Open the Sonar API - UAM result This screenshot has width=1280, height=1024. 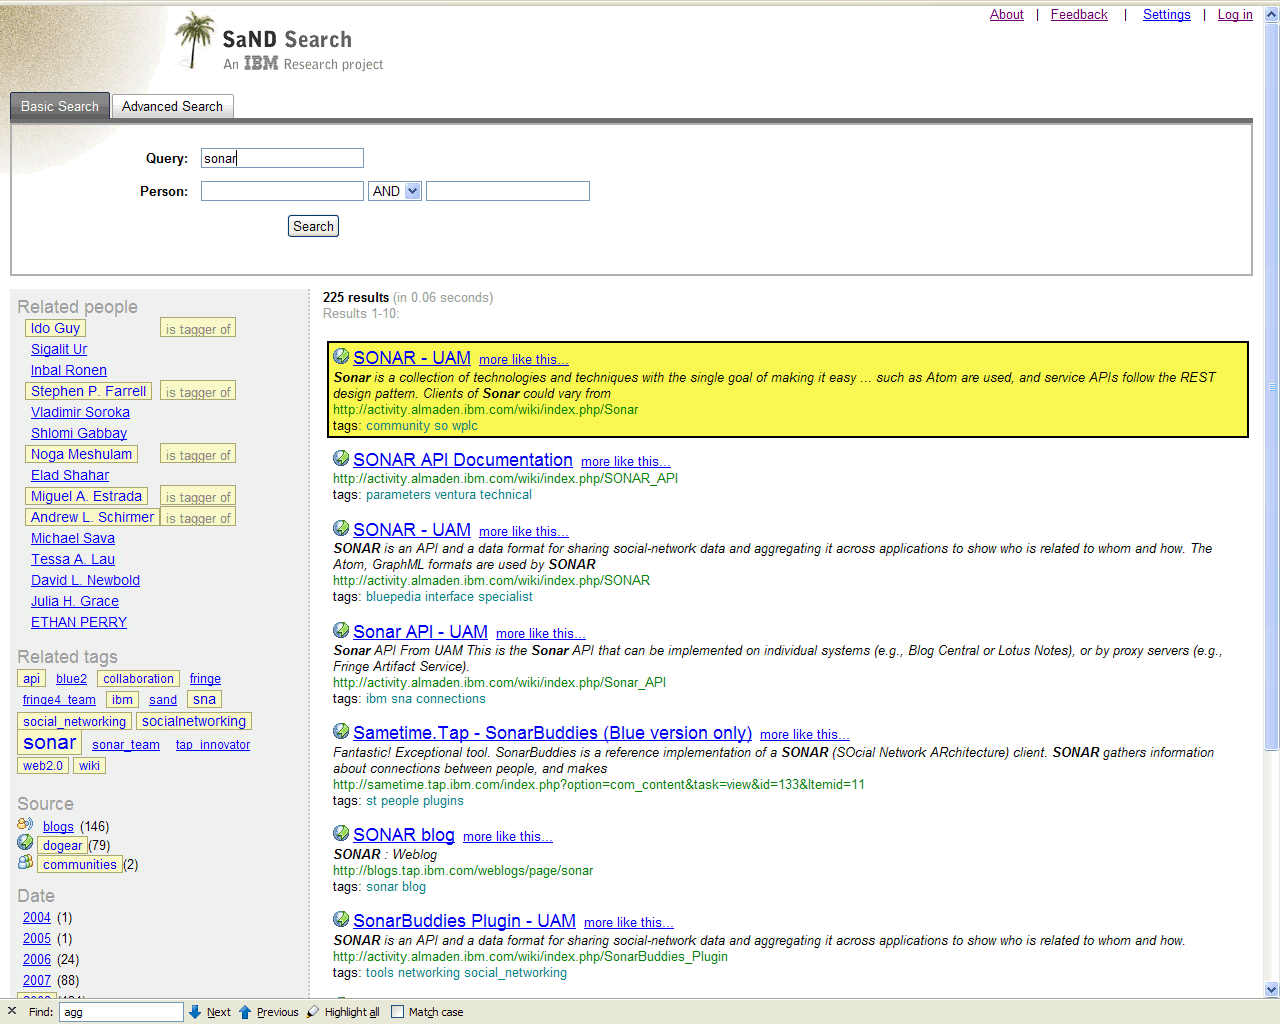tap(420, 632)
